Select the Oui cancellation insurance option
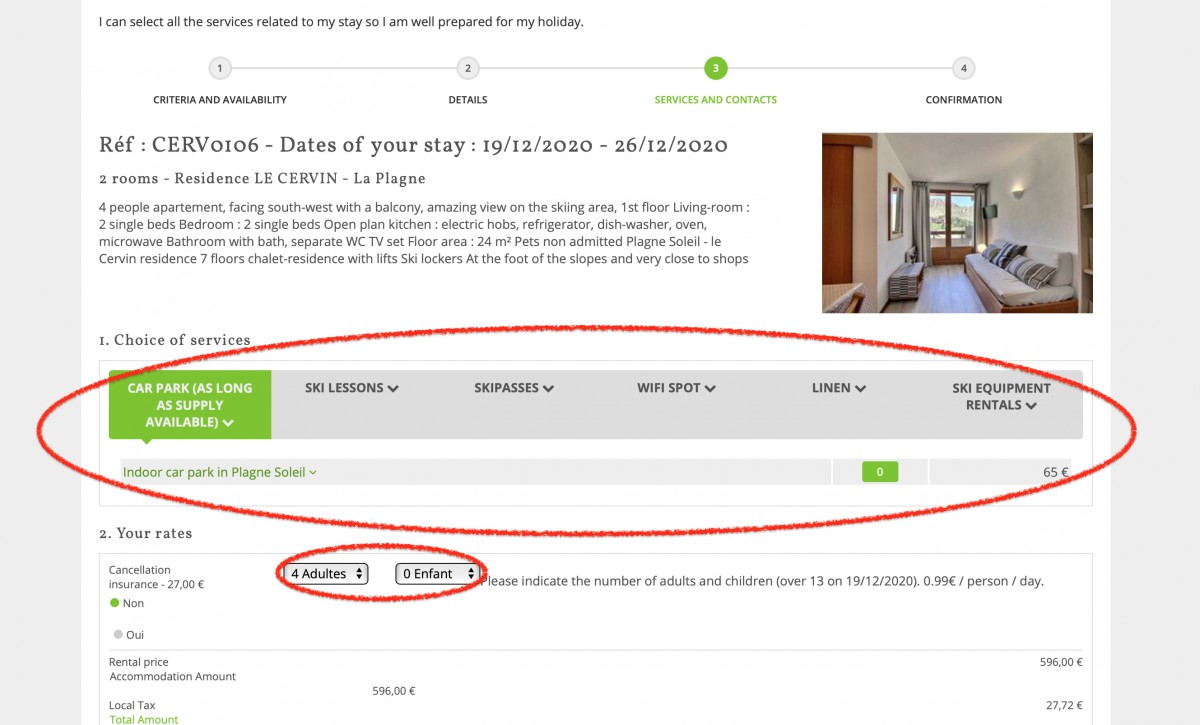The width and height of the screenshot is (1200, 725). [x=119, y=634]
